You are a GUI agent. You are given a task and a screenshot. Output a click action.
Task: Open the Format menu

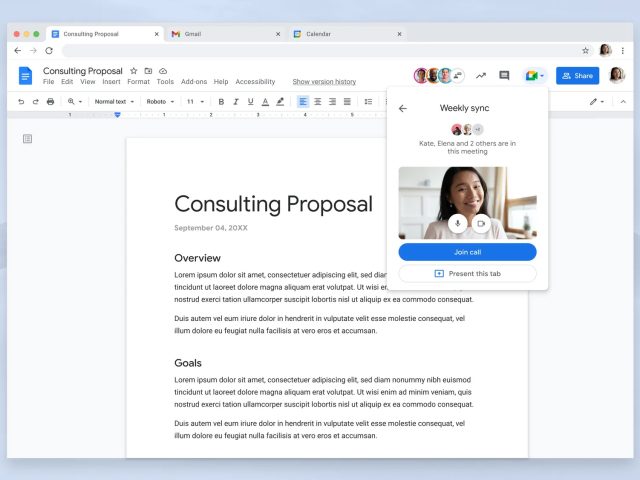click(138, 82)
